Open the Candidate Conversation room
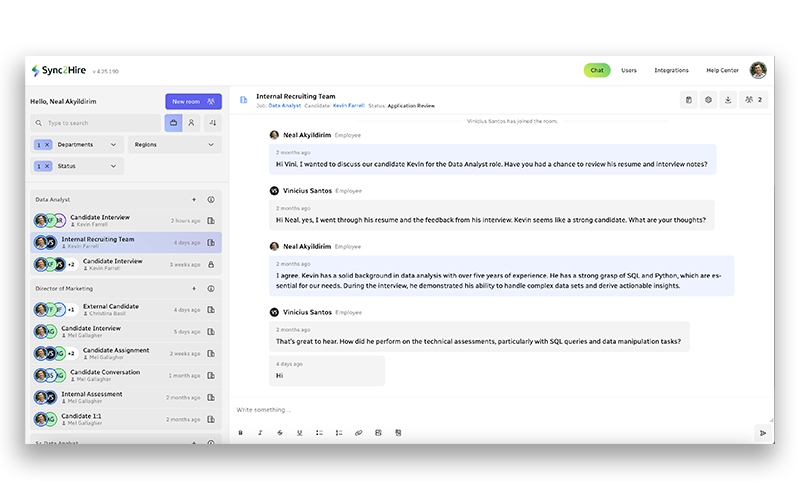The image size is (800, 500). (126, 376)
